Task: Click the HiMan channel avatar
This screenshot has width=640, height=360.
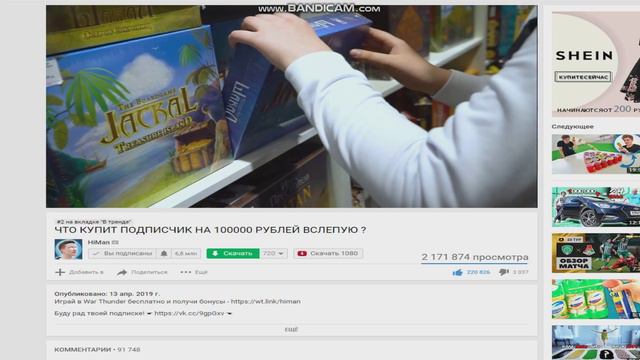Action: (x=68, y=249)
